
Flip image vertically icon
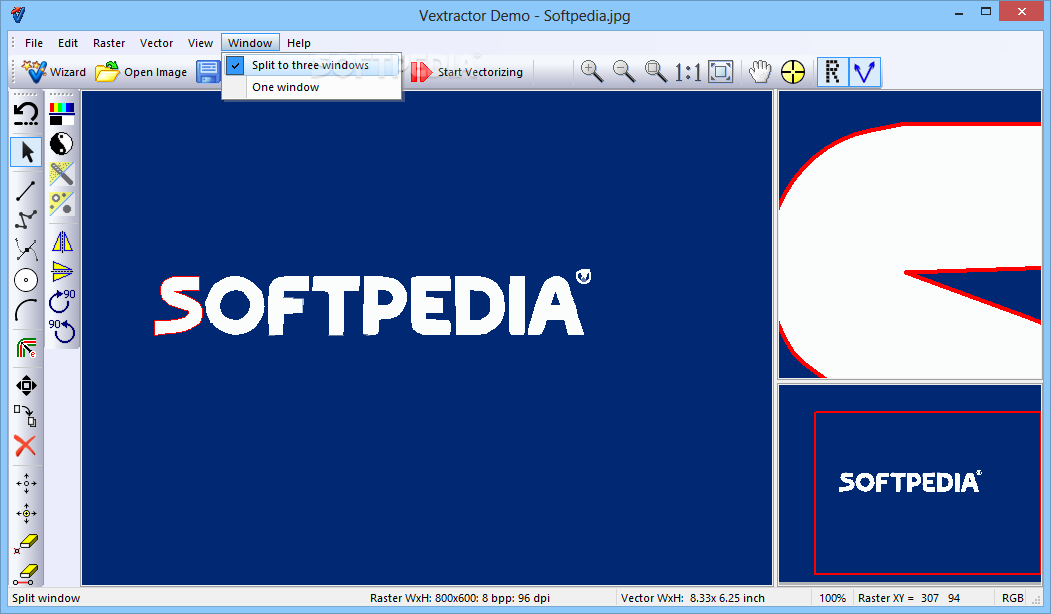pos(62,271)
